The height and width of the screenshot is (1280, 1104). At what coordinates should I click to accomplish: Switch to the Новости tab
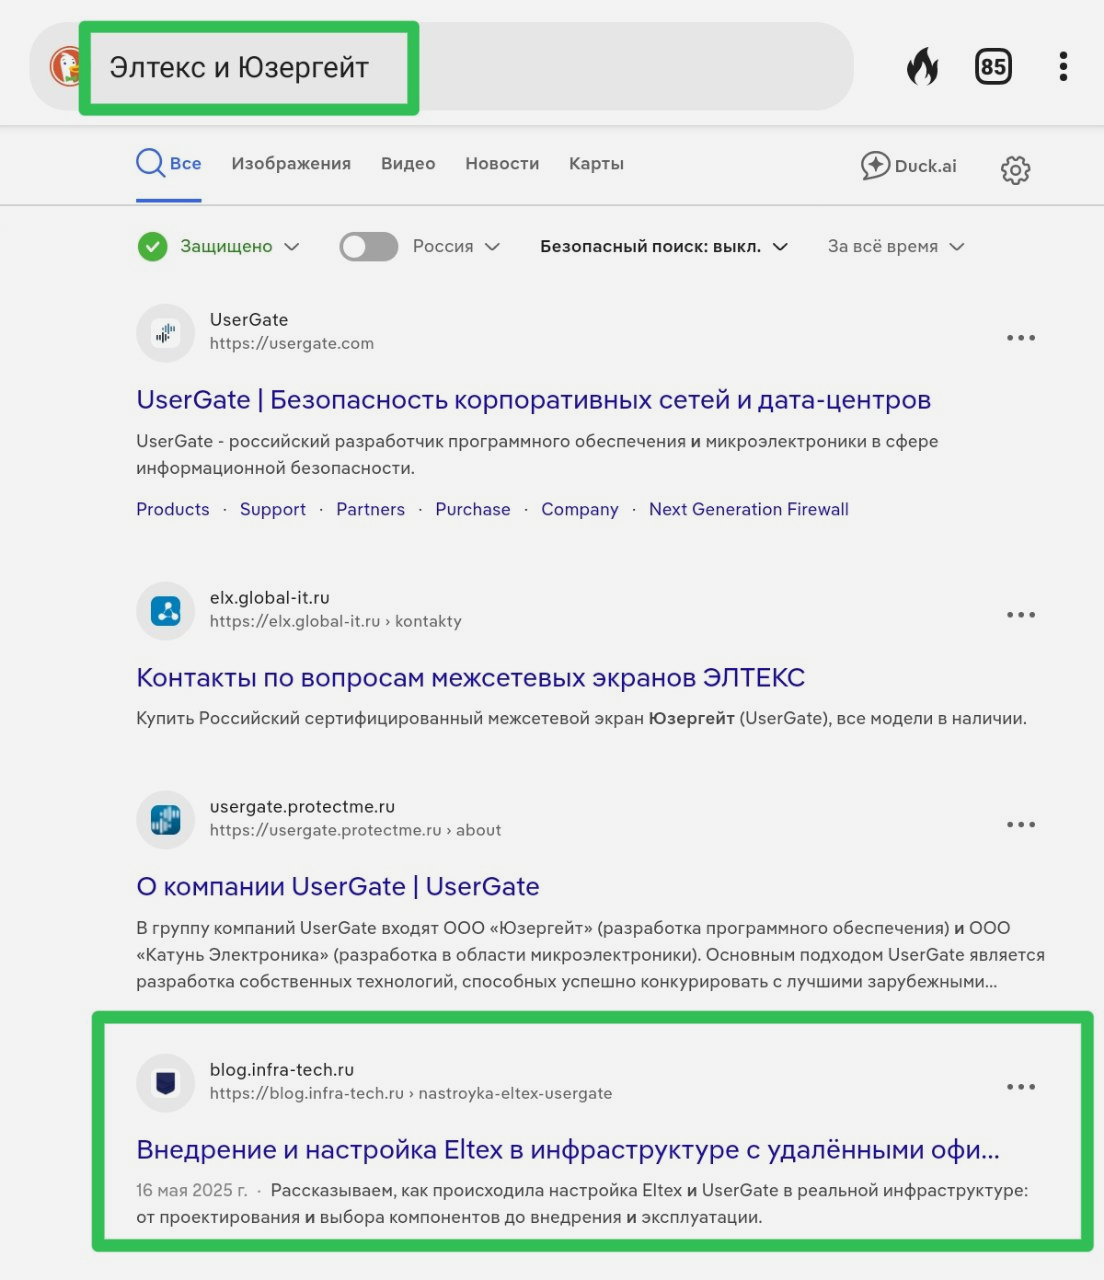tap(502, 164)
